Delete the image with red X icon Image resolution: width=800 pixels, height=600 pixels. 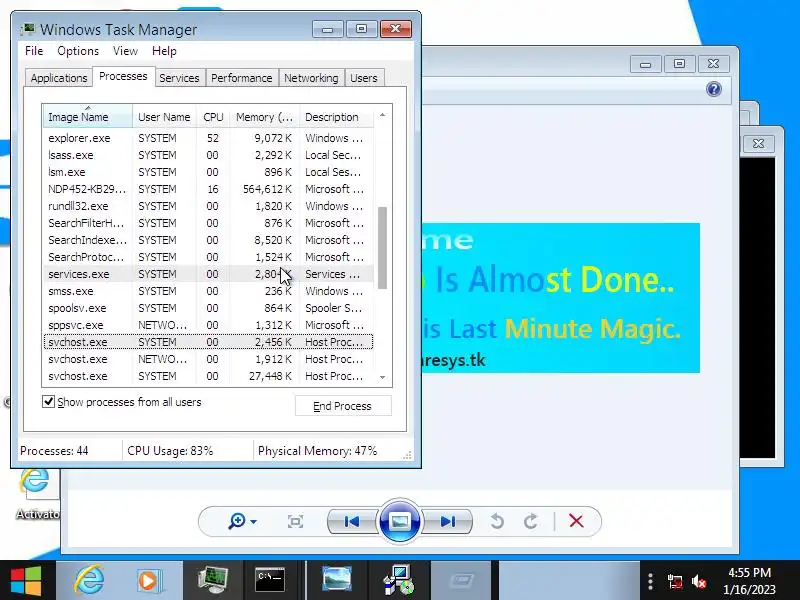pos(576,521)
